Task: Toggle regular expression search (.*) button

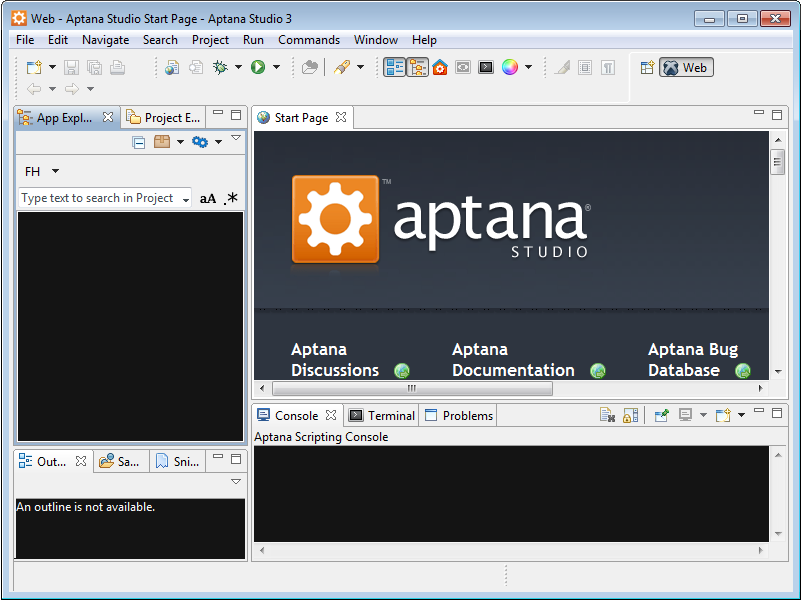Action: (x=231, y=199)
